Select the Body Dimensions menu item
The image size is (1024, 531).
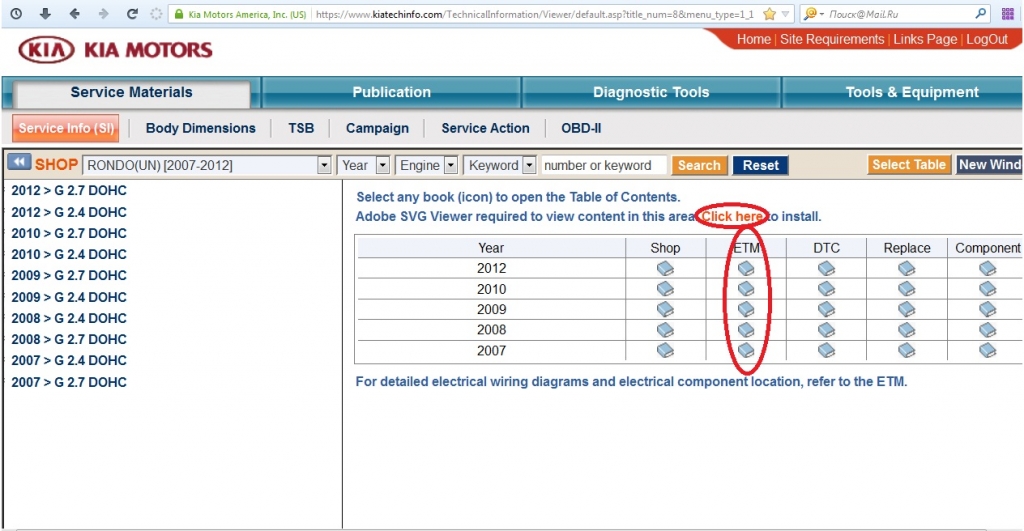coord(200,128)
